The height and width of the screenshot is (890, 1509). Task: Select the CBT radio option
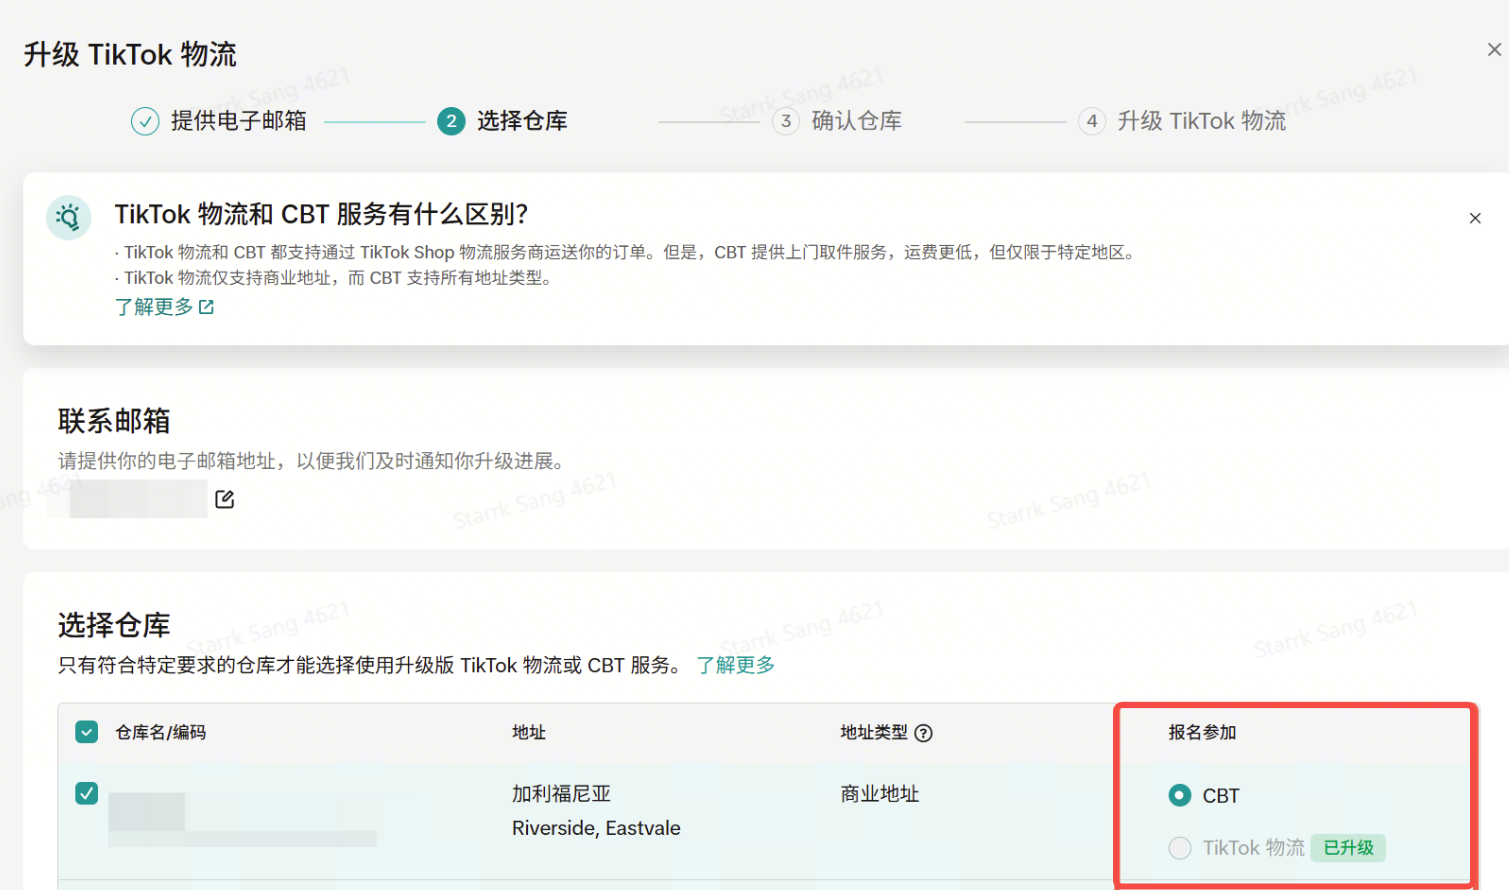pyautogui.click(x=1180, y=795)
